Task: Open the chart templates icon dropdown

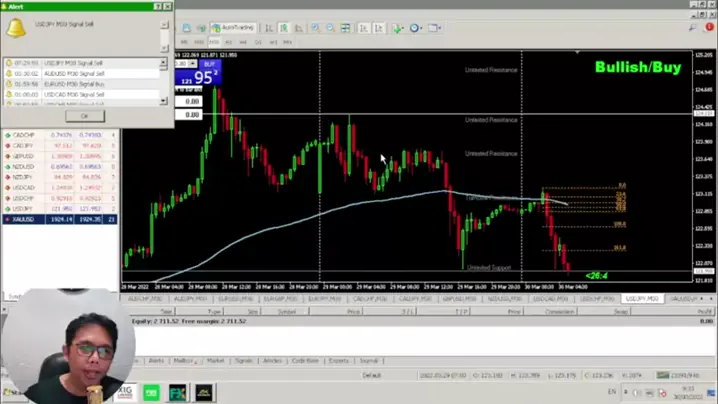Action: (x=435, y=28)
